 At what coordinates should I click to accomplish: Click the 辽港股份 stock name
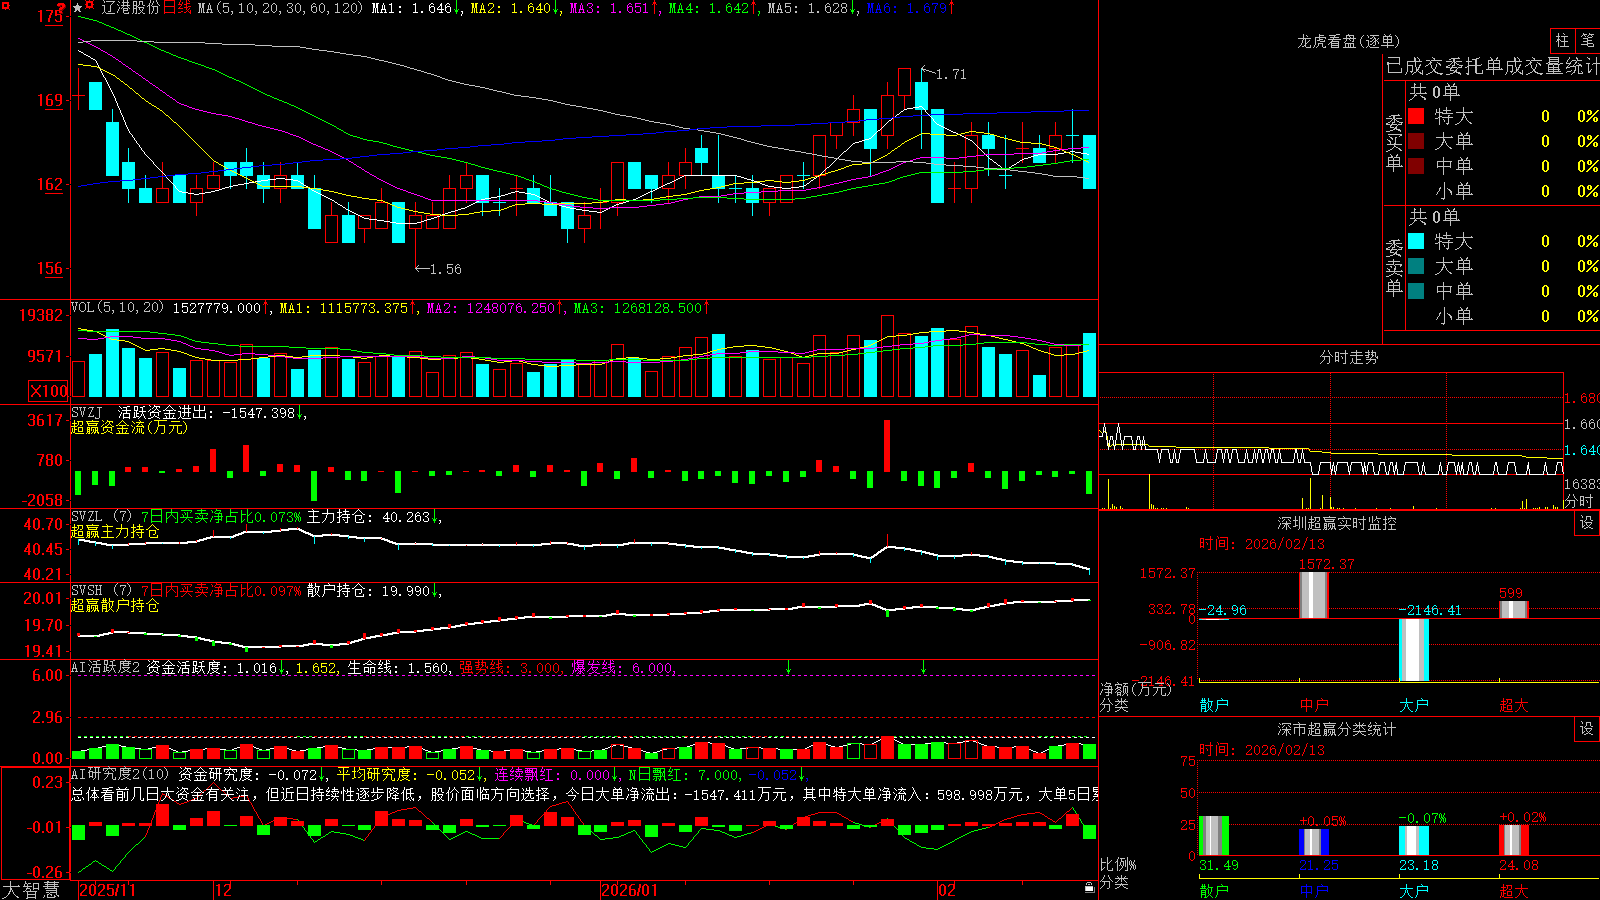pyautogui.click(x=130, y=8)
